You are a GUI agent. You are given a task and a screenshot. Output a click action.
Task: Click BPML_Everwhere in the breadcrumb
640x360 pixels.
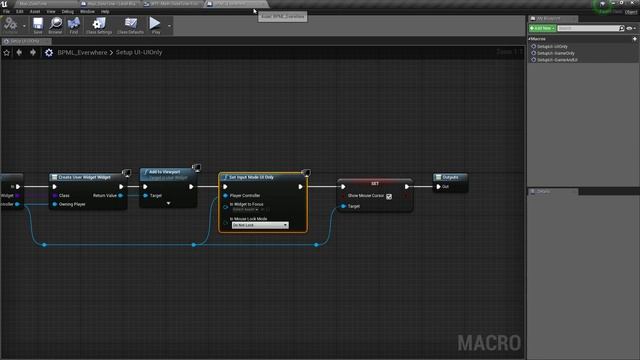pos(82,52)
